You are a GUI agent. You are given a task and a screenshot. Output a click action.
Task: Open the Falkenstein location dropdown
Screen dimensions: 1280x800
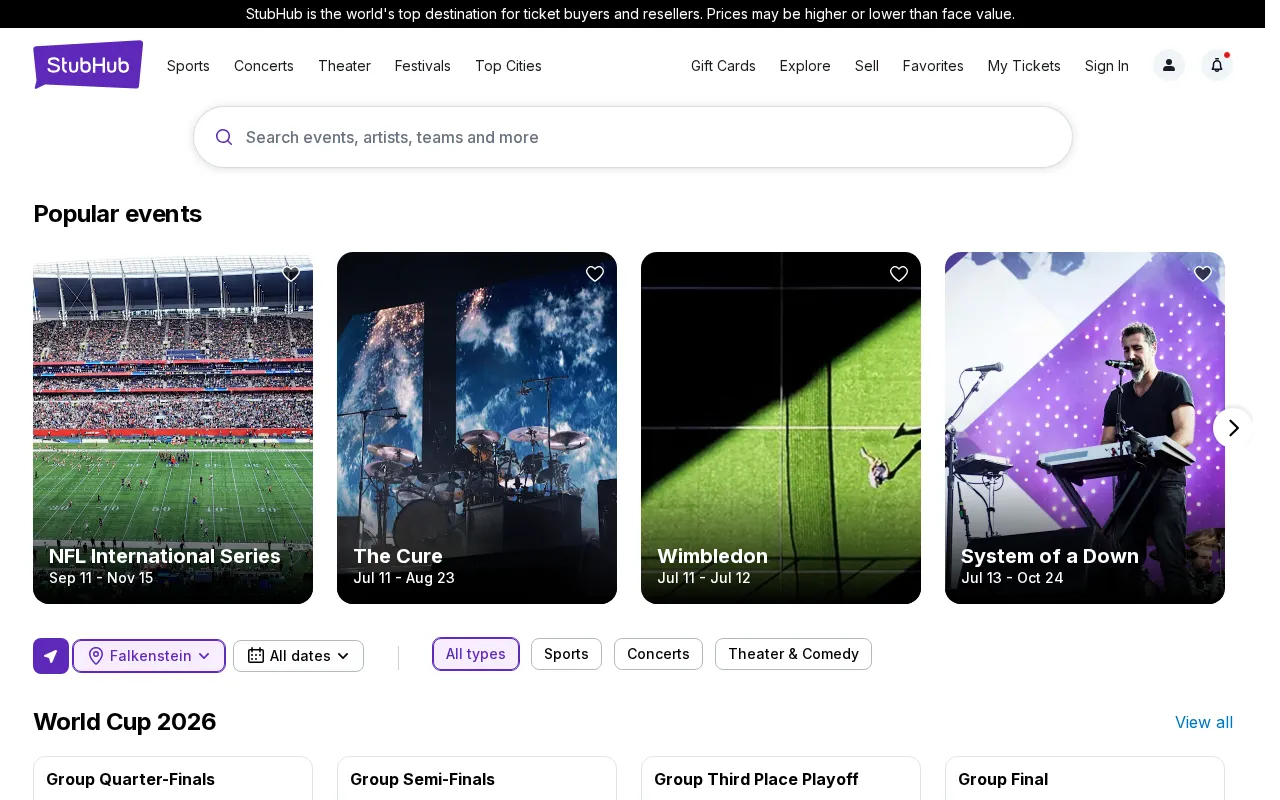click(149, 656)
